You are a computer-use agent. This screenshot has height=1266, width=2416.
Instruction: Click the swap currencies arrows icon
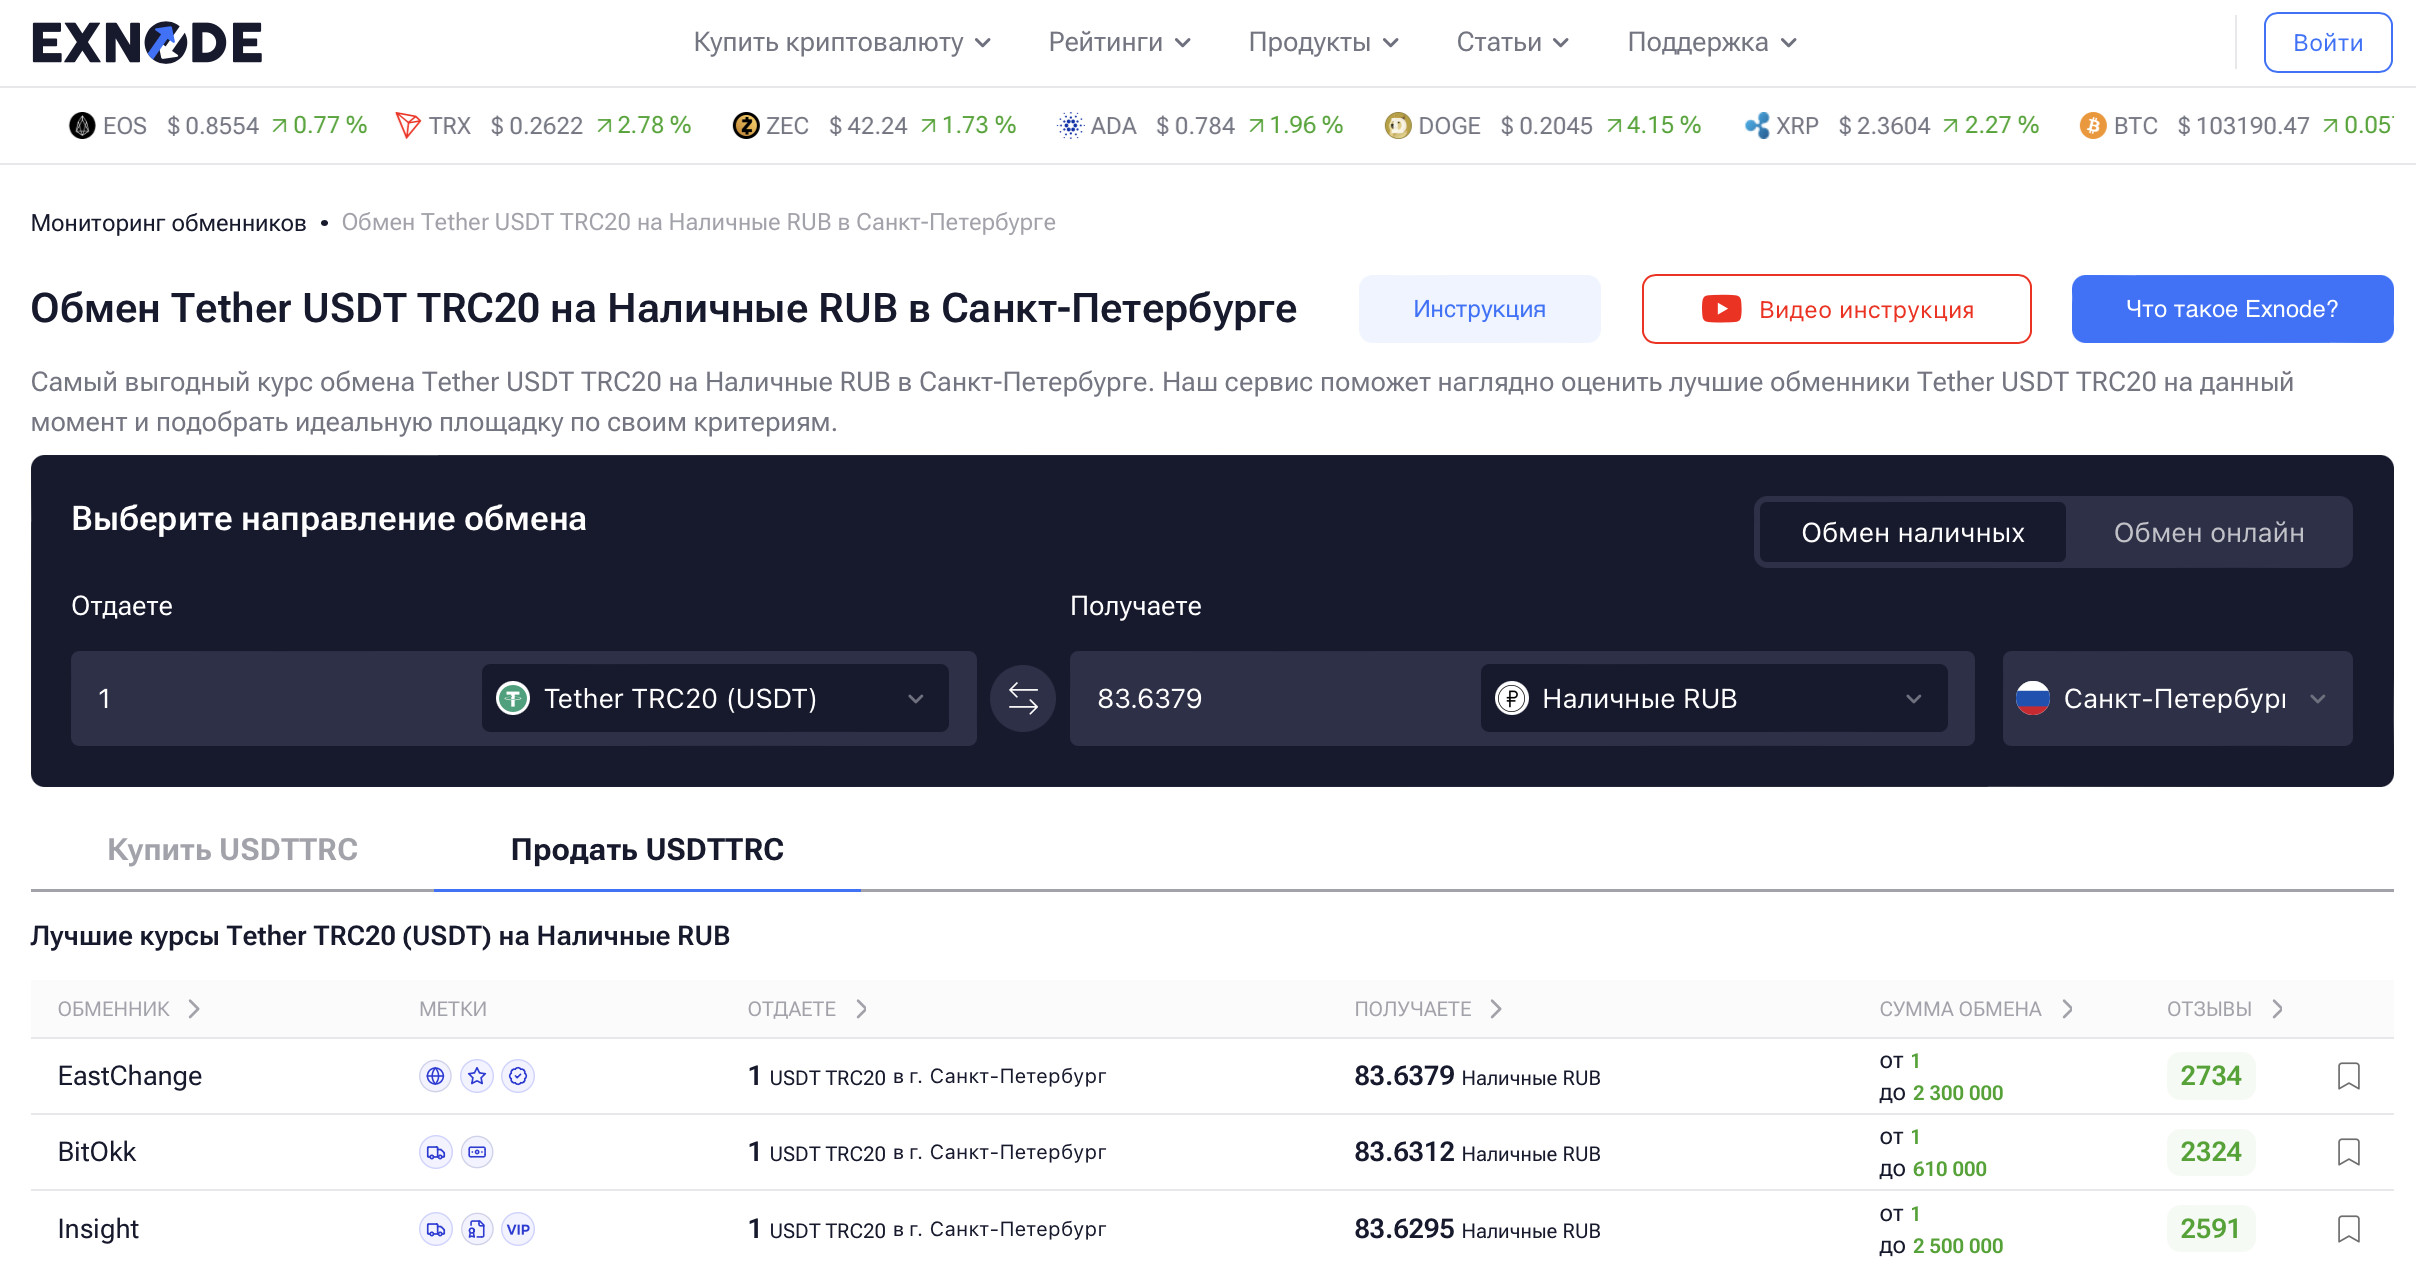[1022, 698]
